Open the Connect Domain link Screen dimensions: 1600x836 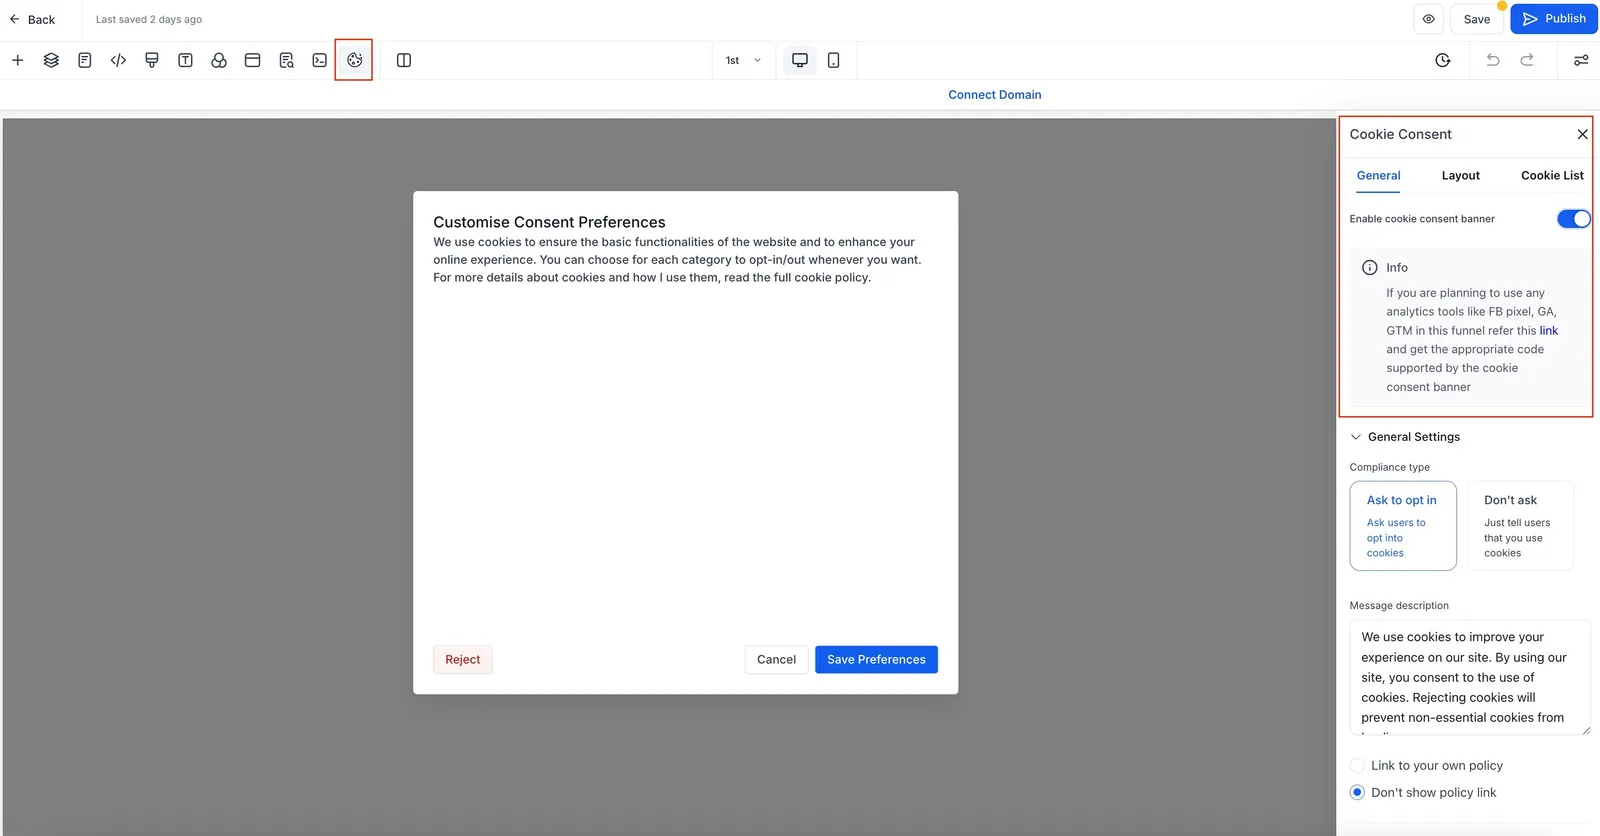pyautogui.click(x=994, y=95)
